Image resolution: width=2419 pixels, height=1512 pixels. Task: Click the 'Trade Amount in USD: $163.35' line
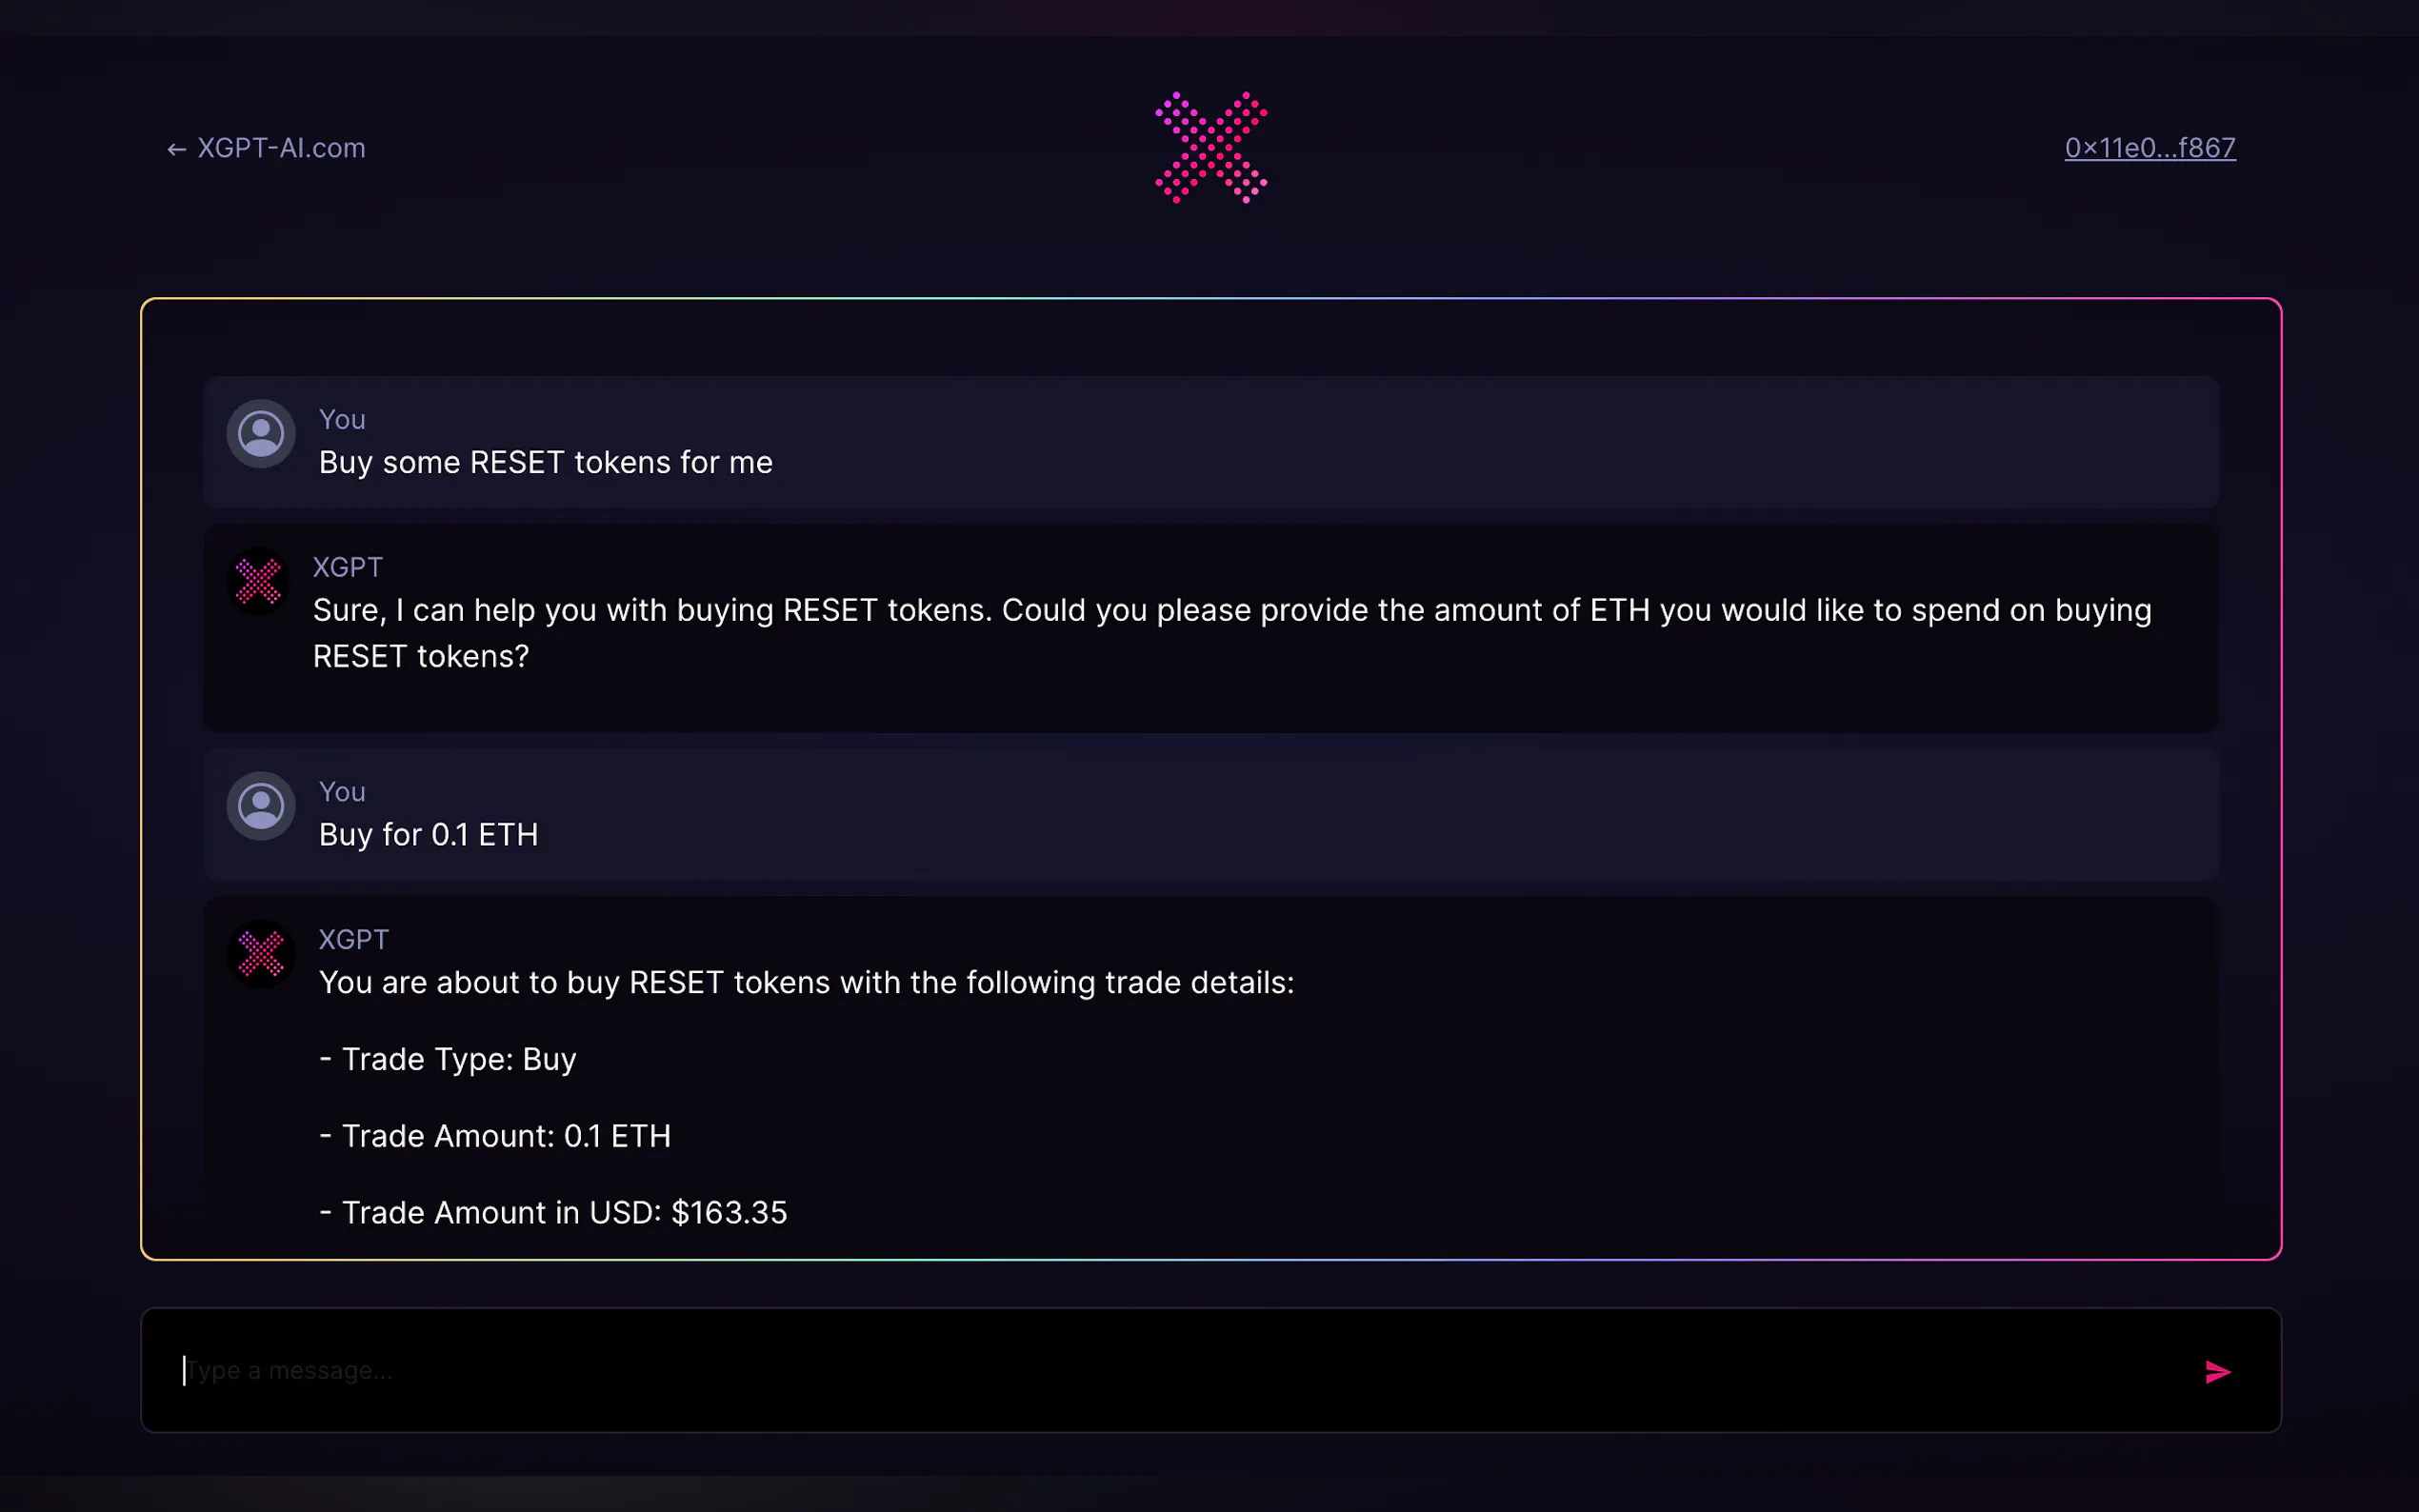553,1212
